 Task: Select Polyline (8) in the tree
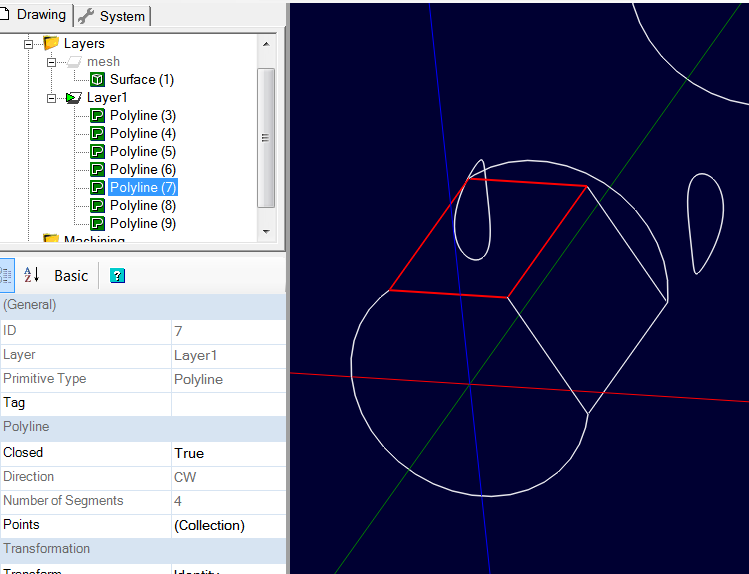coord(143,205)
